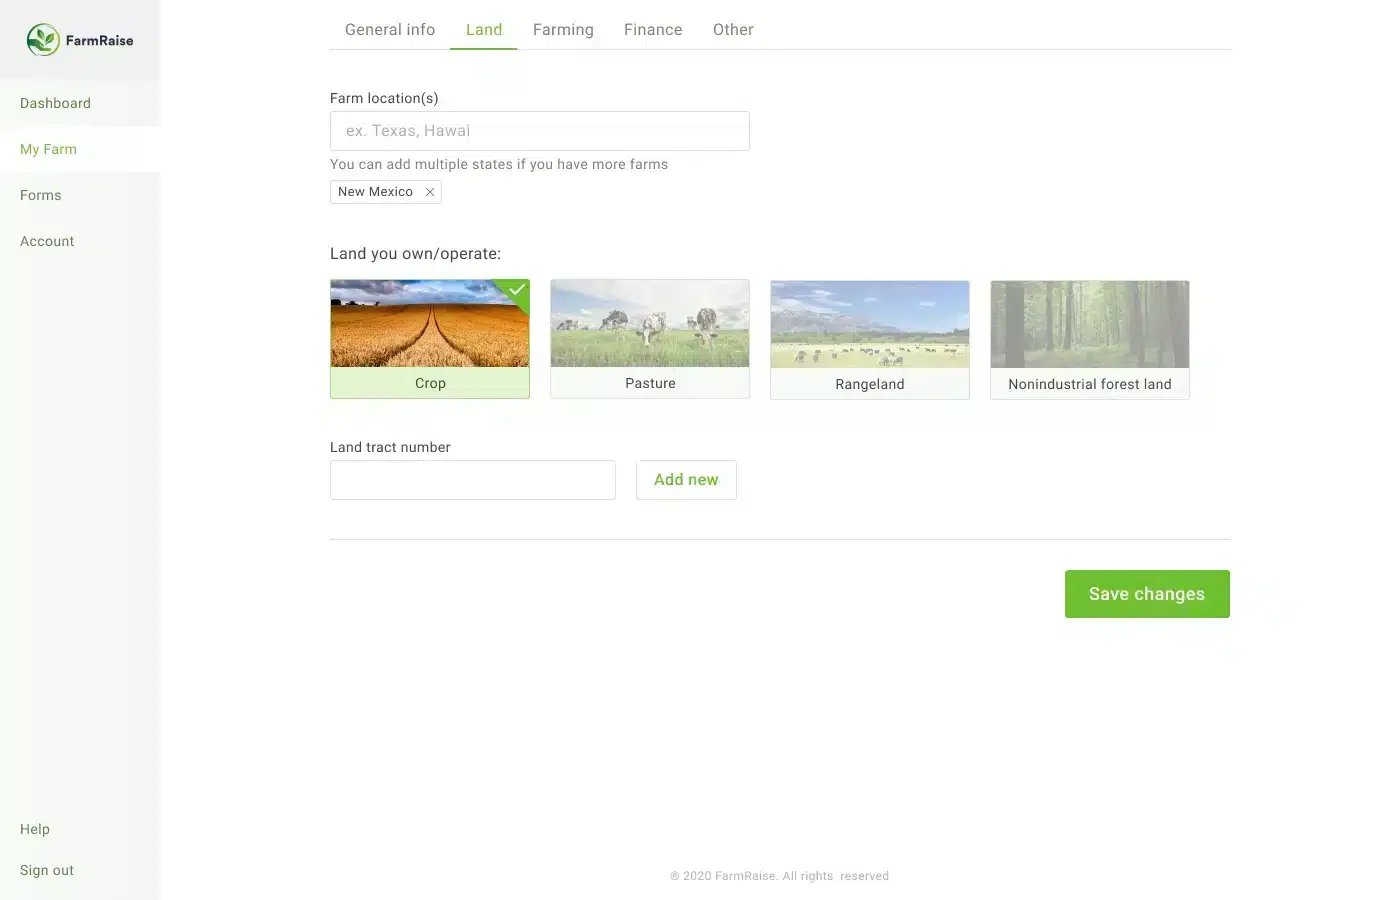
Task: Open the Finance tab
Action: point(653,30)
